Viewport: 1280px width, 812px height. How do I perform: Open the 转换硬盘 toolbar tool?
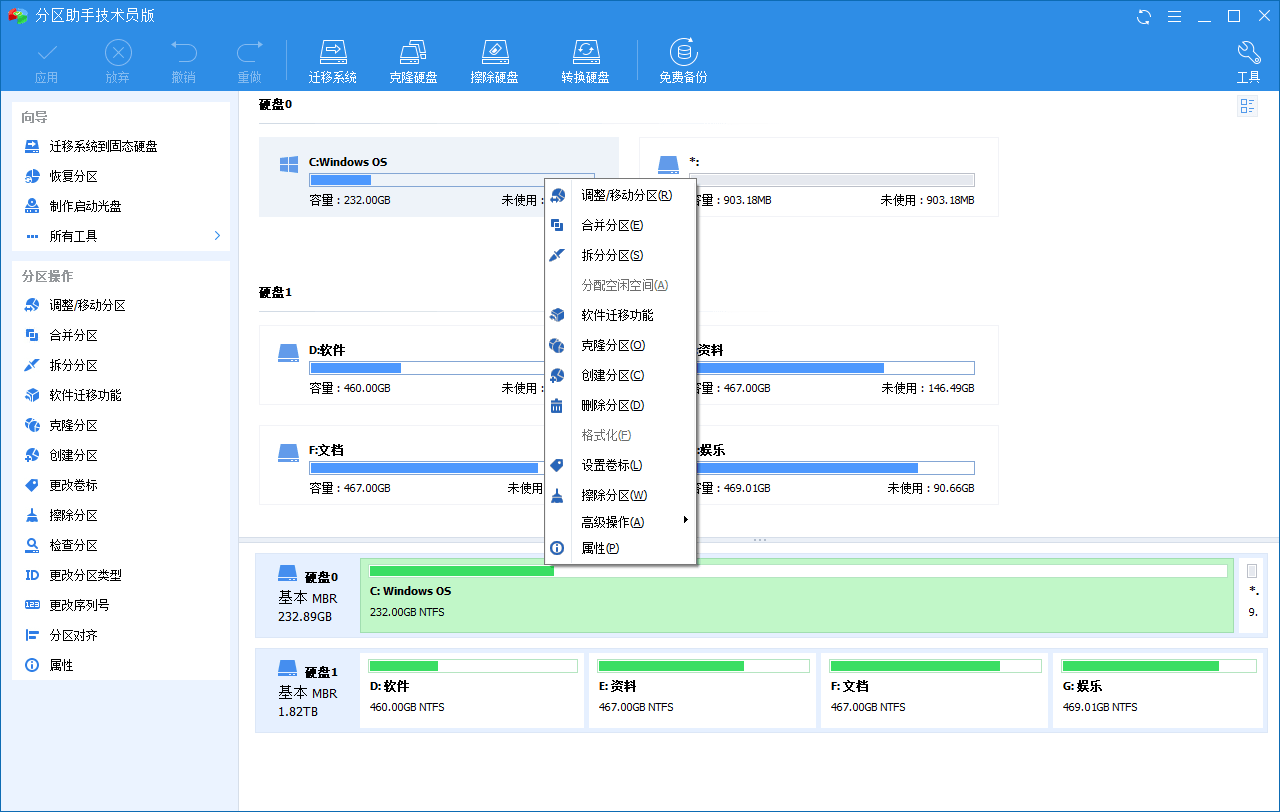585,61
